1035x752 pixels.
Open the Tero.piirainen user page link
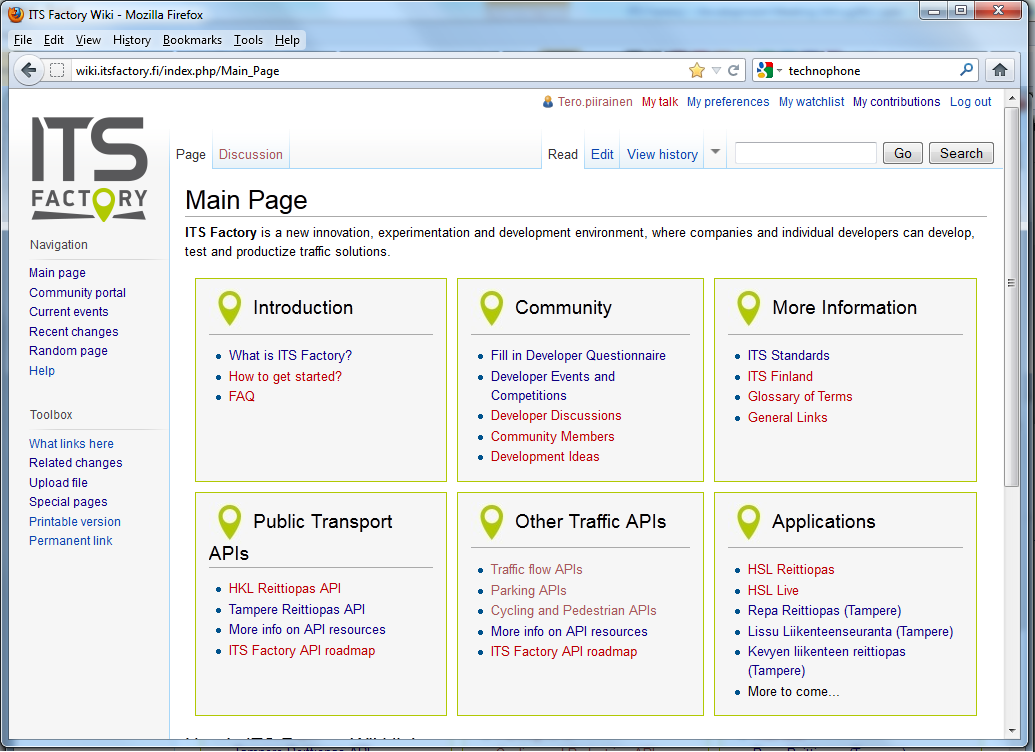click(x=595, y=102)
